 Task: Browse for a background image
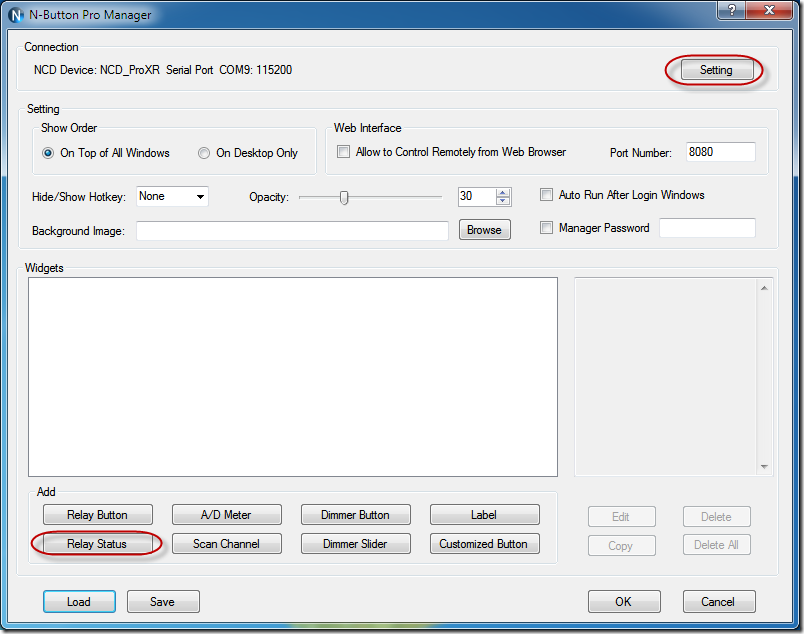[485, 230]
